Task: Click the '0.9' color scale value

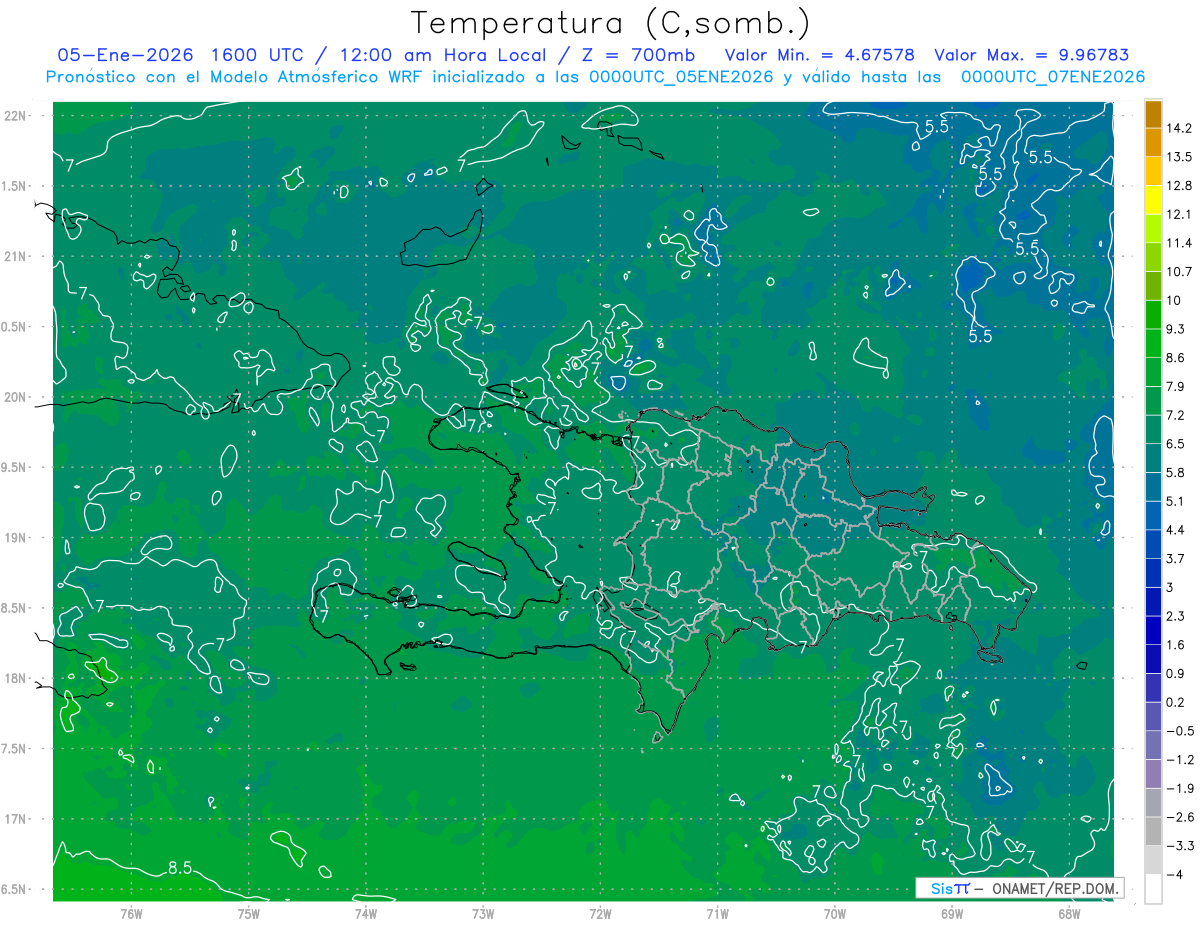Action: (x=1178, y=674)
